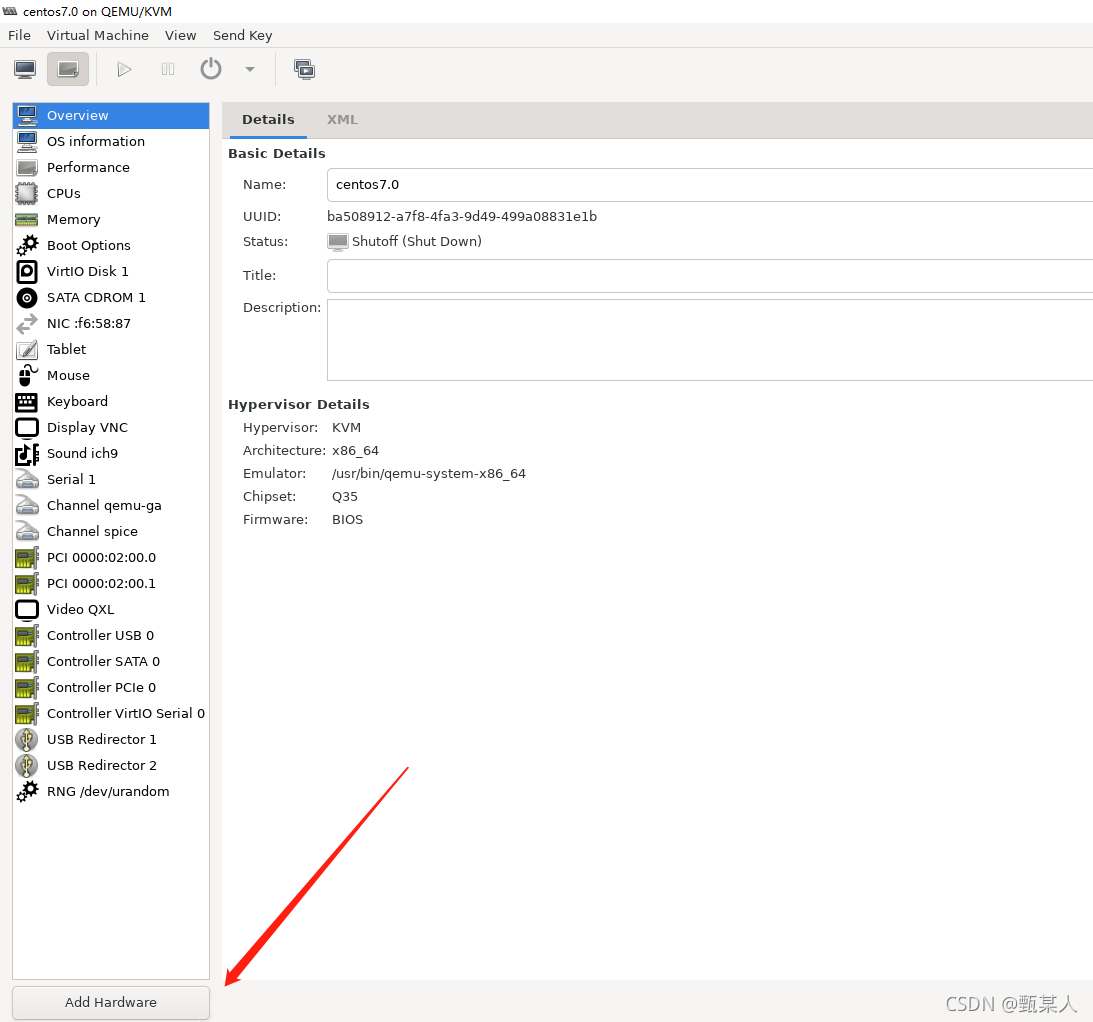
Task: Select OS information entry
Action: point(111,142)
